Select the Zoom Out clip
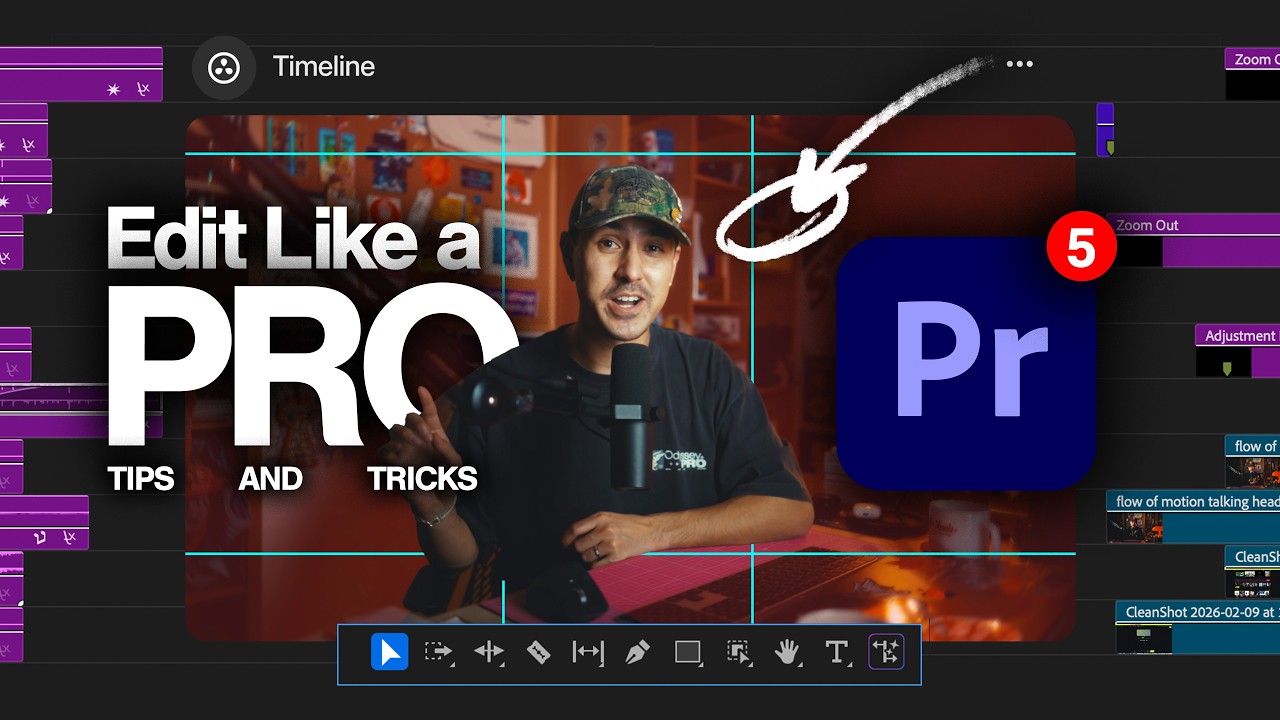The height and width of the screenshot is (720, 1280). click(1196, 240)
